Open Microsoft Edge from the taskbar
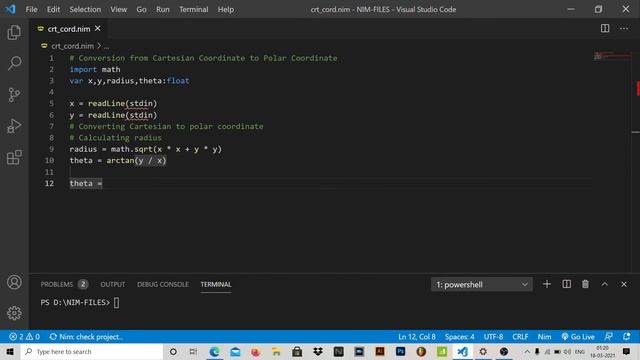The height and width of the screenshot is (360, 640). pyautogui.click(x=214, y=351)
